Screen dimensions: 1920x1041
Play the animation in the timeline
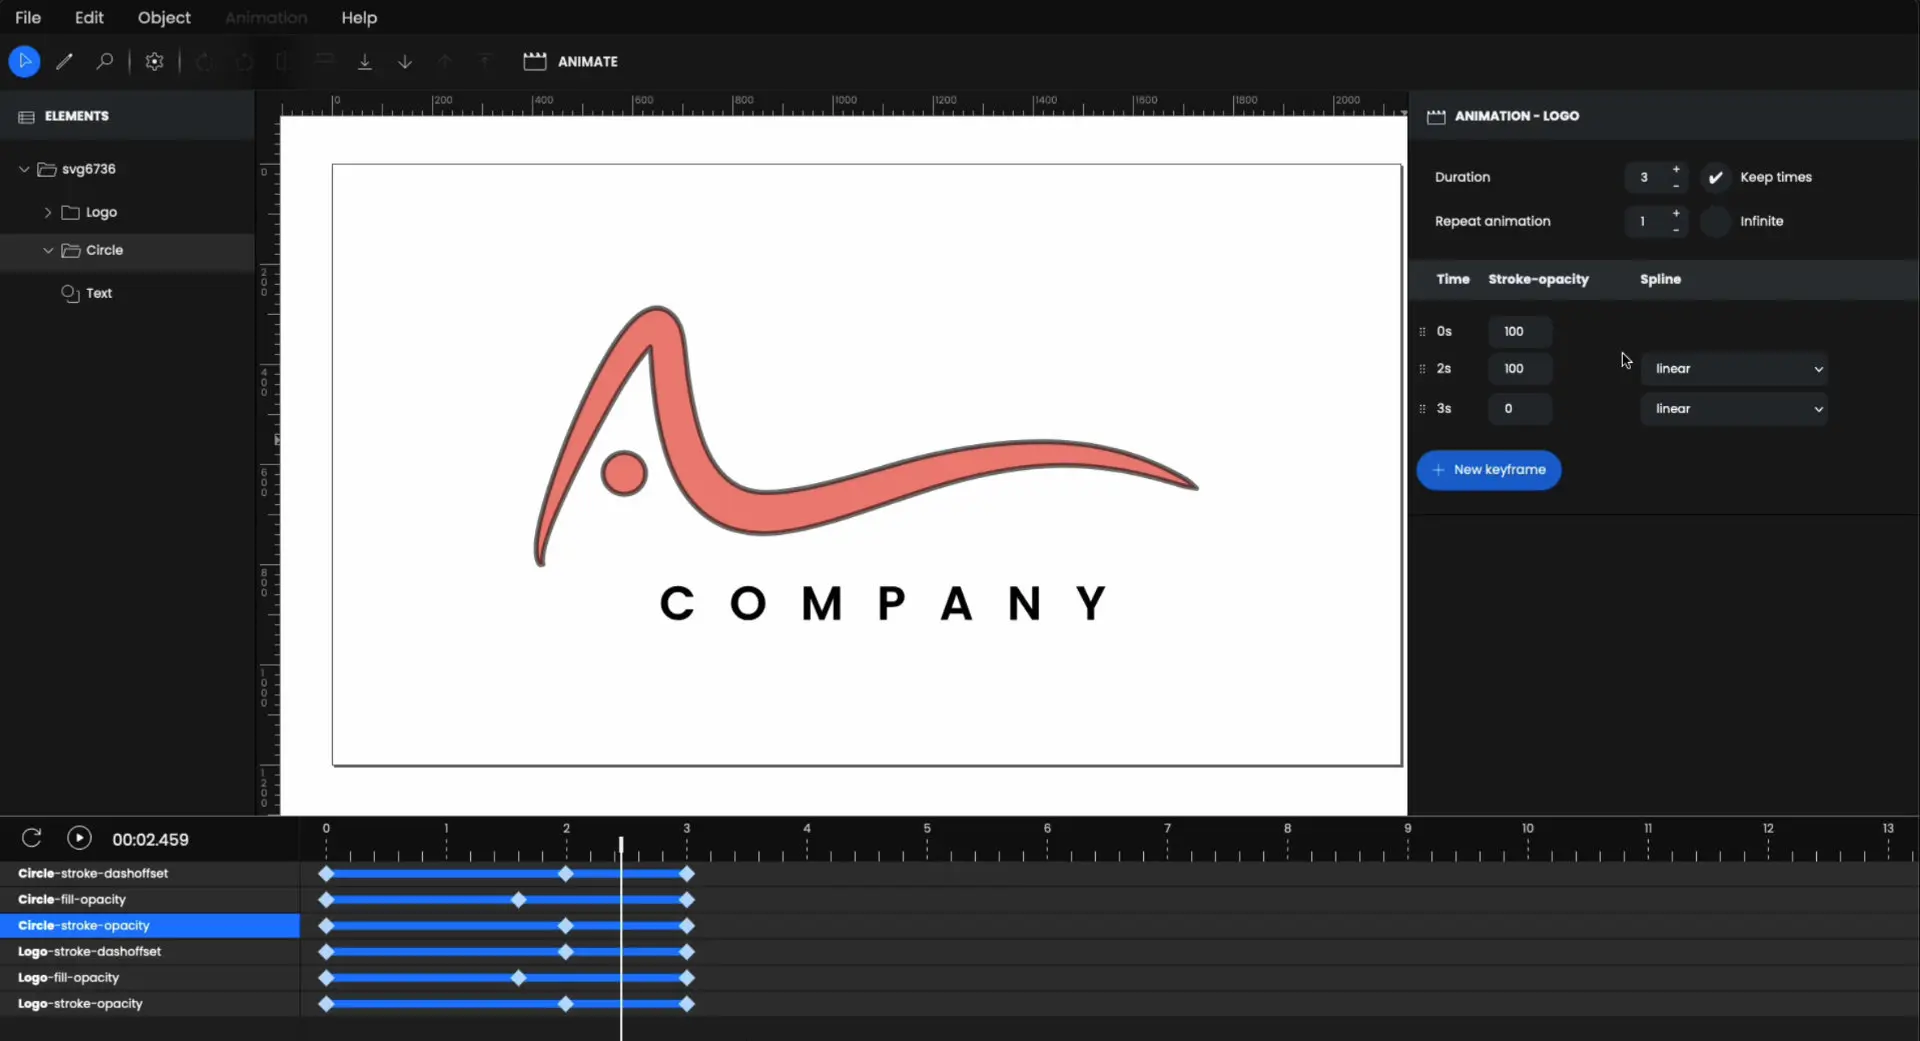[79, 838]
